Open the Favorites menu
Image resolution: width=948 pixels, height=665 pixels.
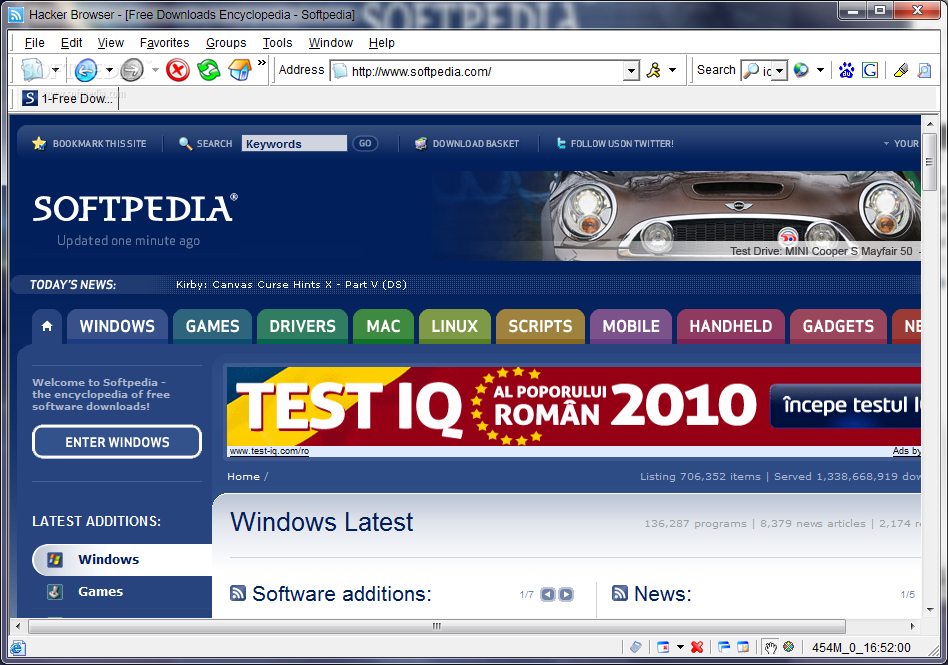click(164, 43)
